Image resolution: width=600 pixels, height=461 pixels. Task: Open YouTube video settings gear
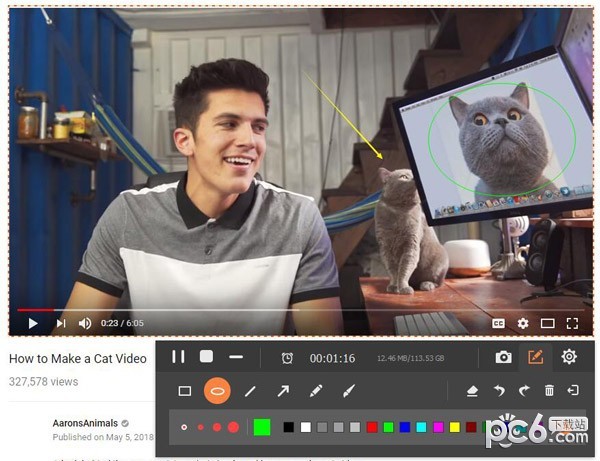pyautogui.click(x=522, y=323)
